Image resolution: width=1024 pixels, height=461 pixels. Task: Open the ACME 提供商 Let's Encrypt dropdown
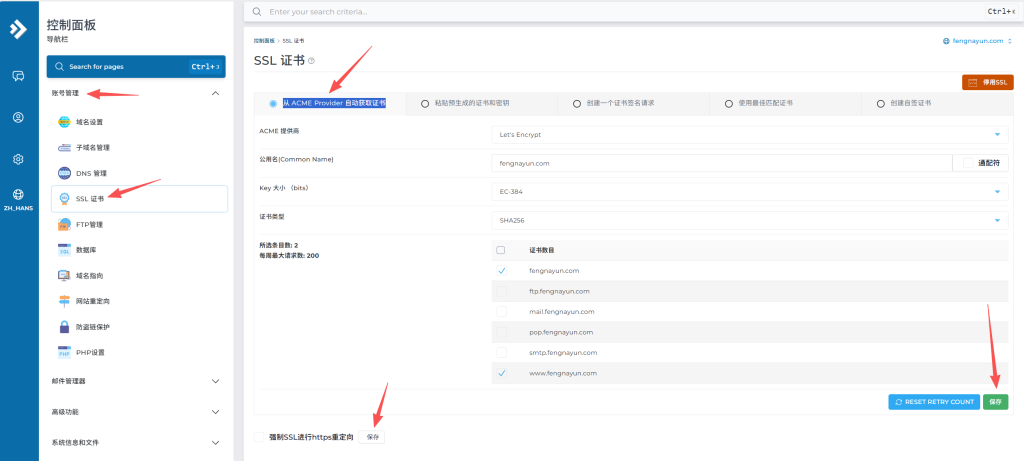[x=750, y=133]
